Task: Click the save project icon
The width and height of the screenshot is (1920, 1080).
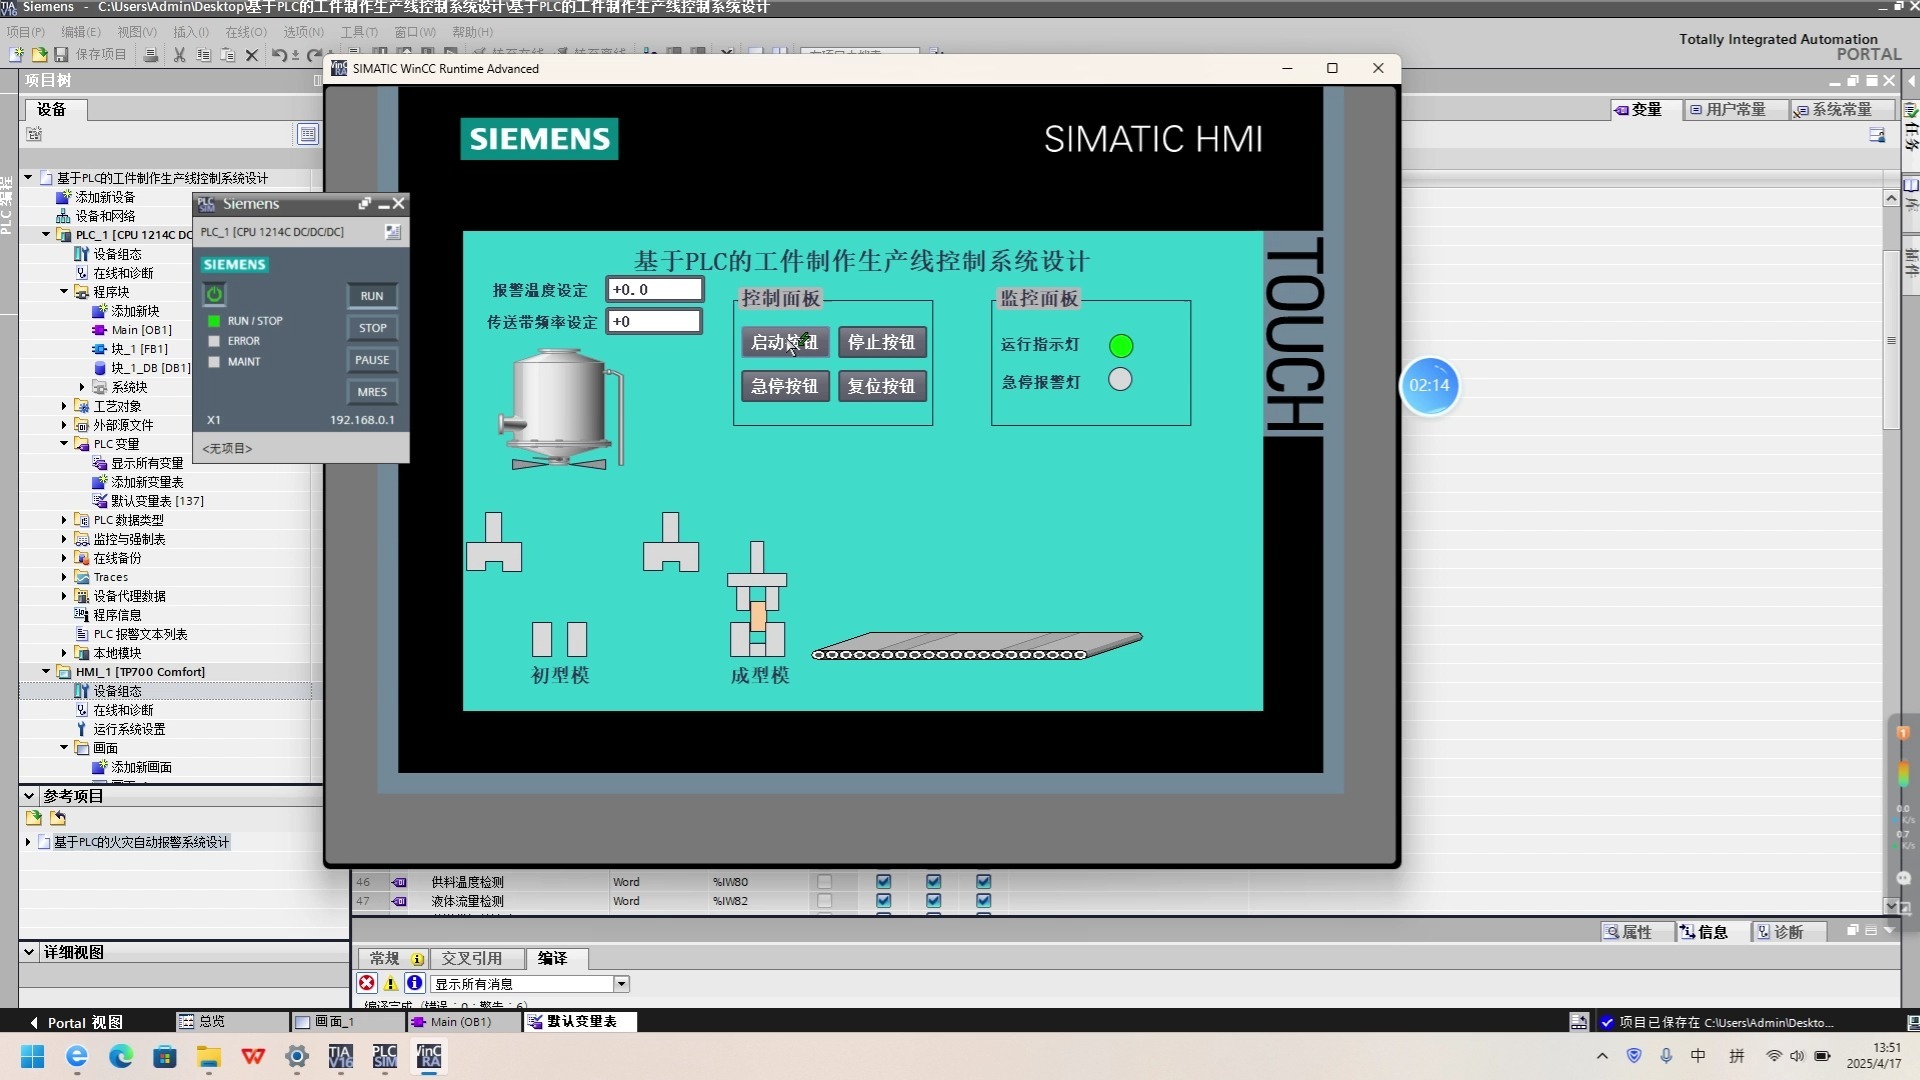Action: (x=61, y=55)
